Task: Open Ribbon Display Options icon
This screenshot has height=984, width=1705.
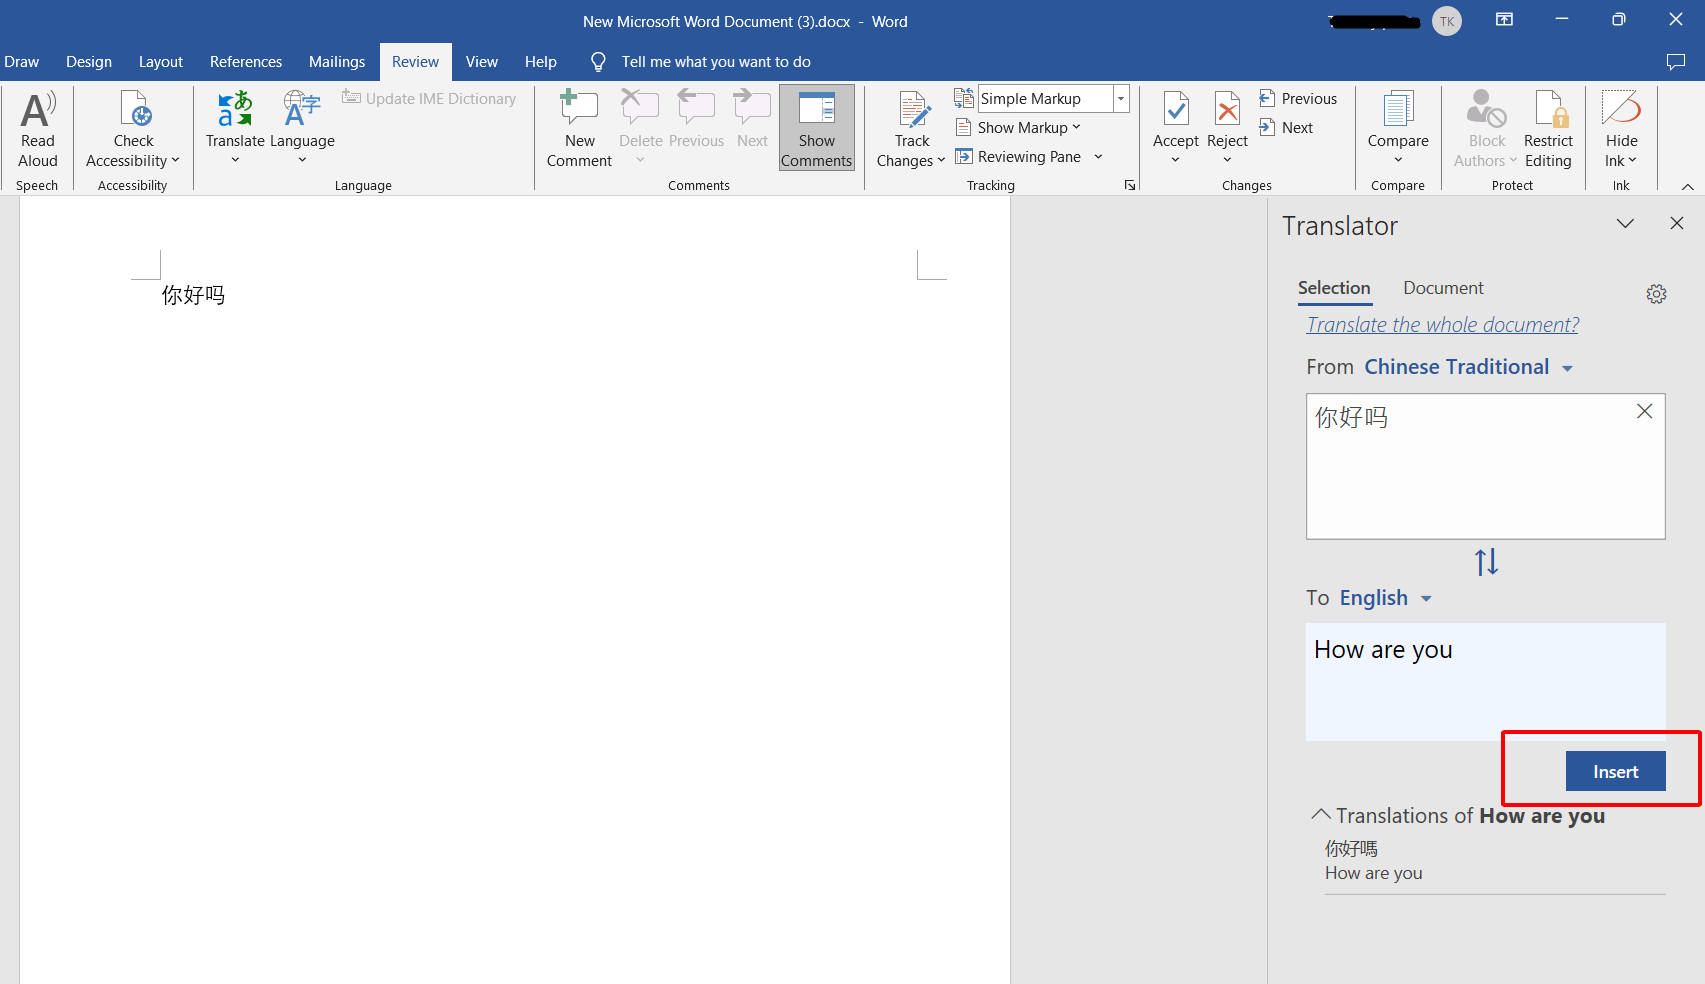Action: tap(1504, 20)
